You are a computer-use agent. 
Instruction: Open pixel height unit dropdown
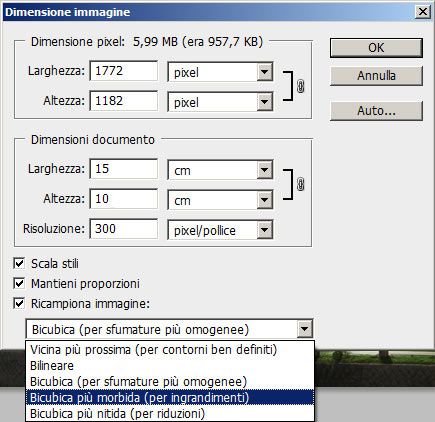(x=265, y=102)
